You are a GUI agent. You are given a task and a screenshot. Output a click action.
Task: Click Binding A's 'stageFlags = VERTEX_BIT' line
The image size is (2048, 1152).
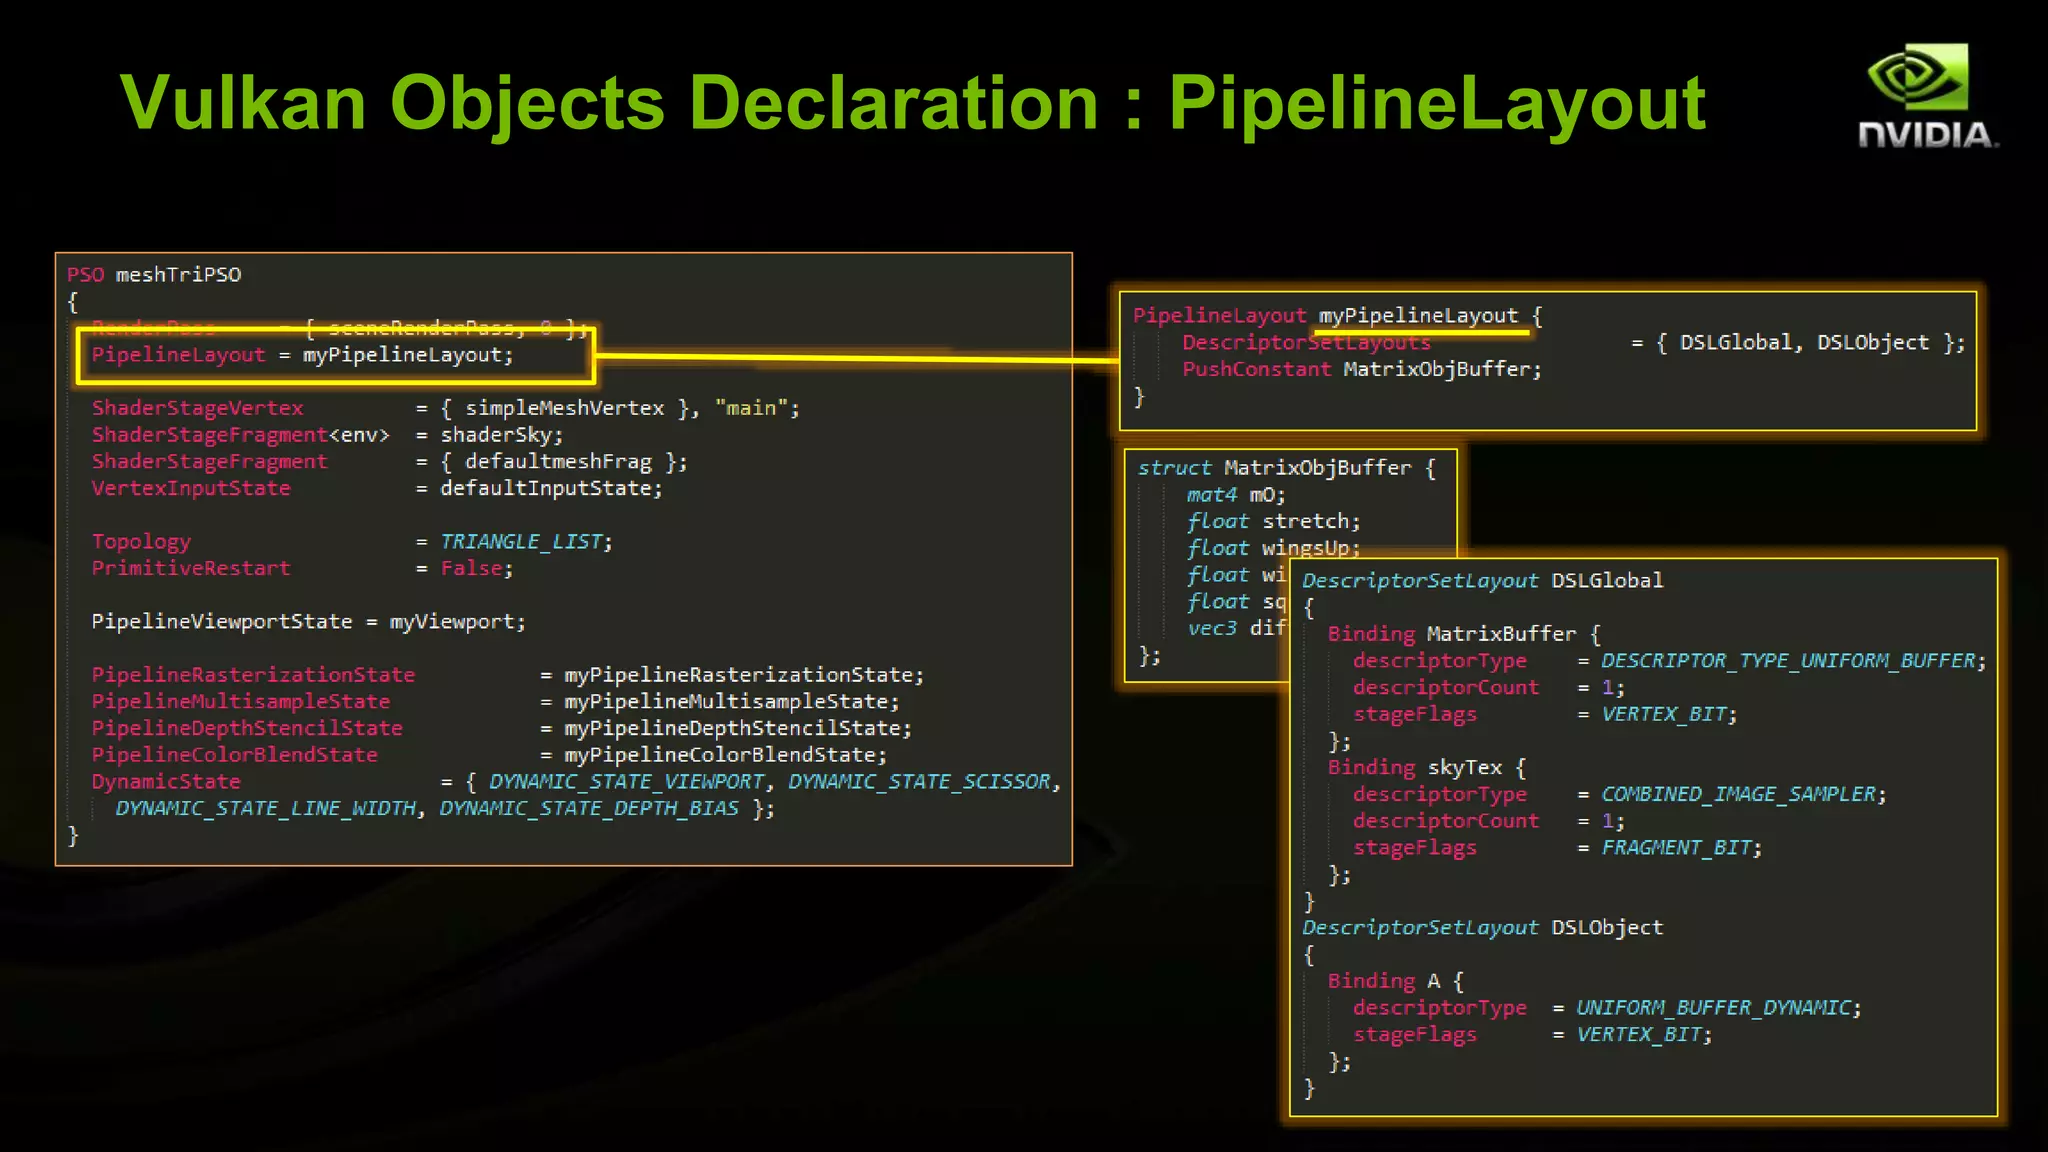1533,1035
